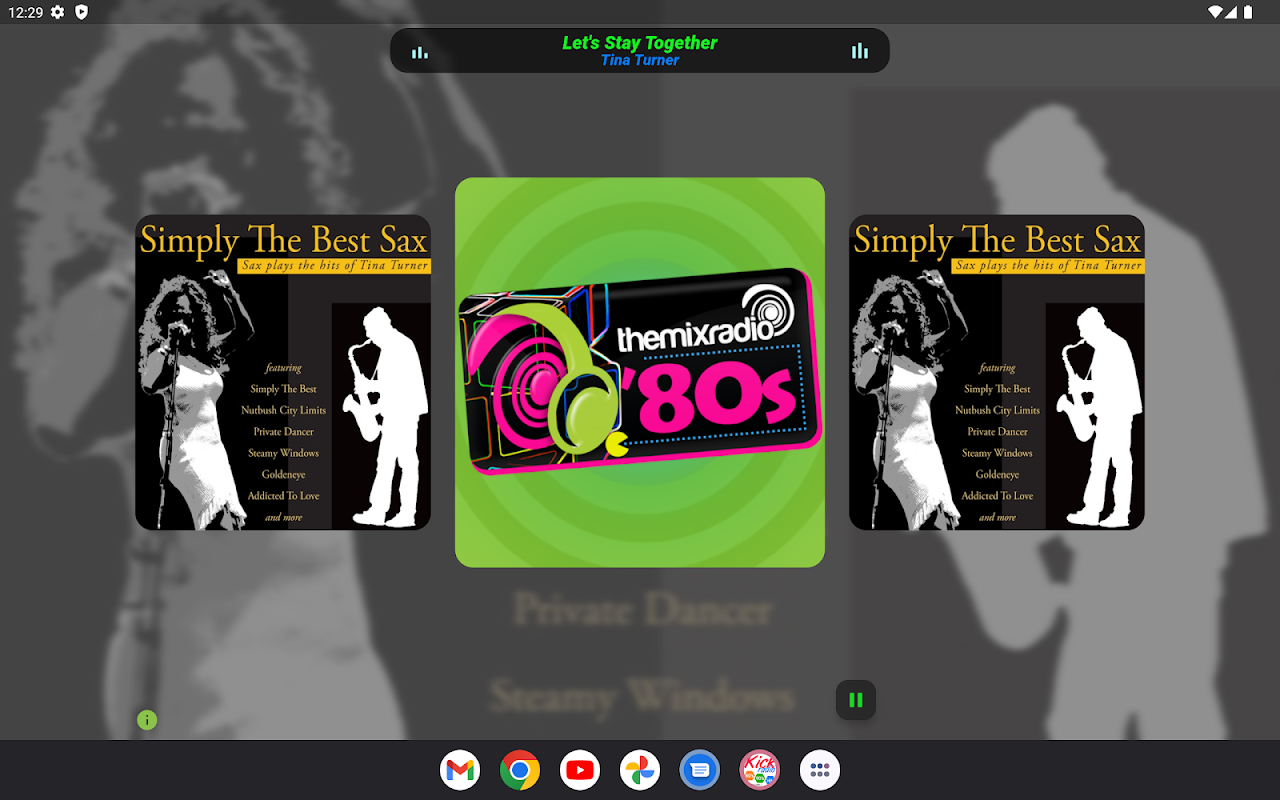Tap the battery indicator in the status bar
The width and height of the screenshot is (1280, 800).
1248,12
